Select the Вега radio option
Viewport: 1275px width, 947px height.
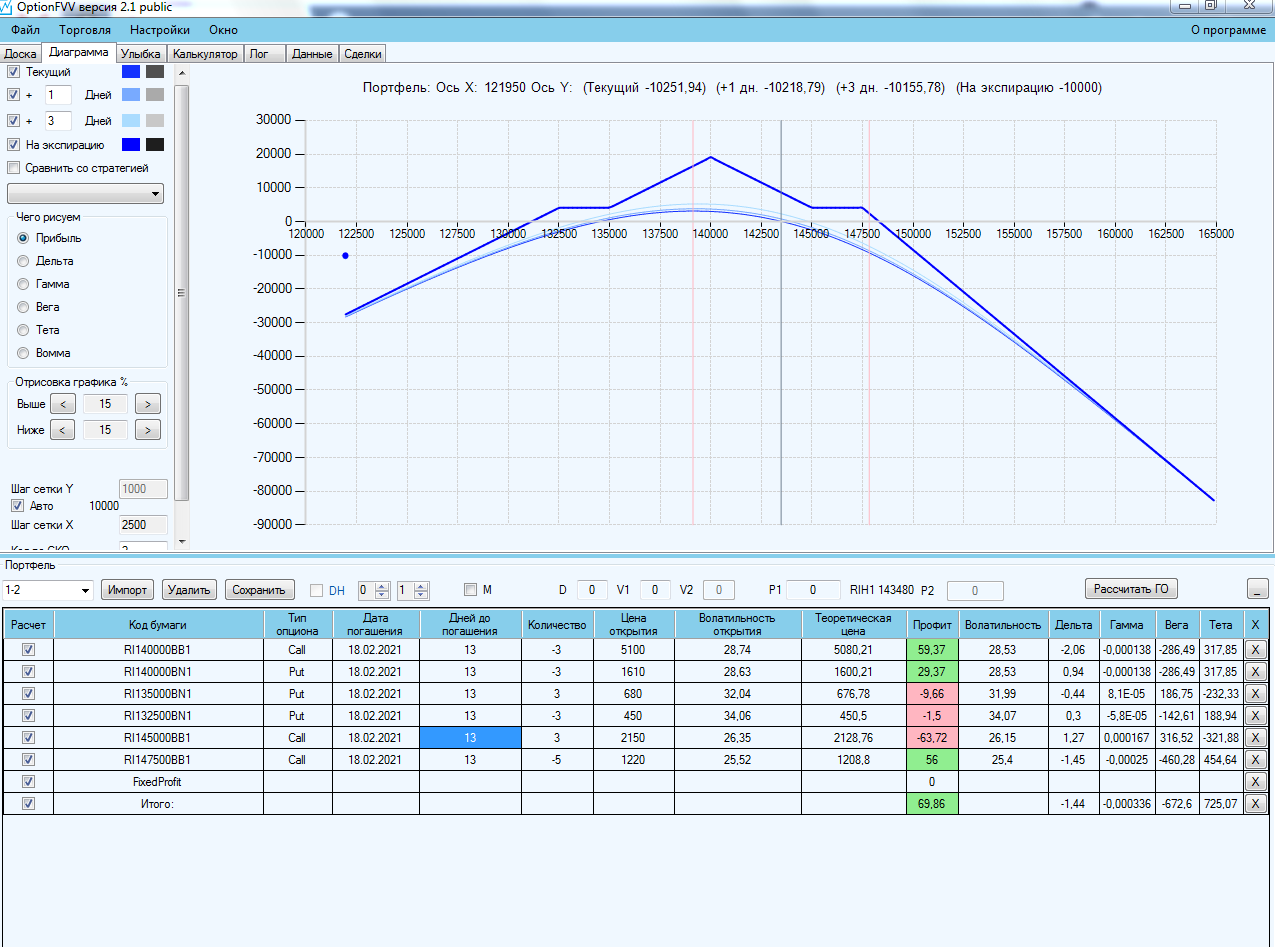(24, 307)
